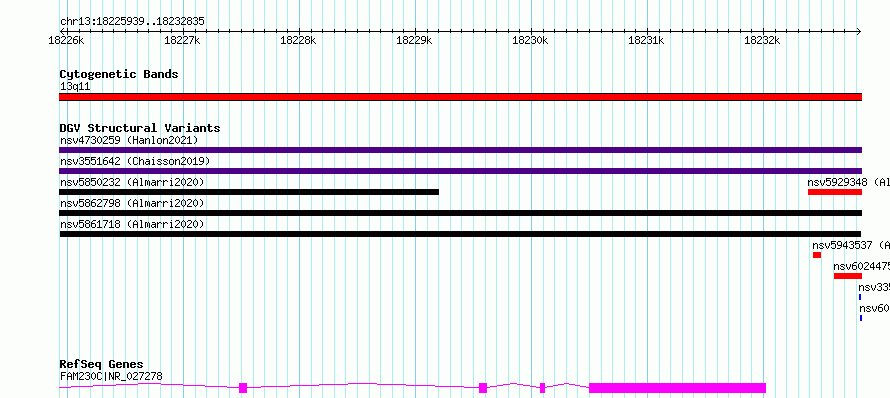Click the chr13:18225939..18232835 region label

[x=132, y=22]
